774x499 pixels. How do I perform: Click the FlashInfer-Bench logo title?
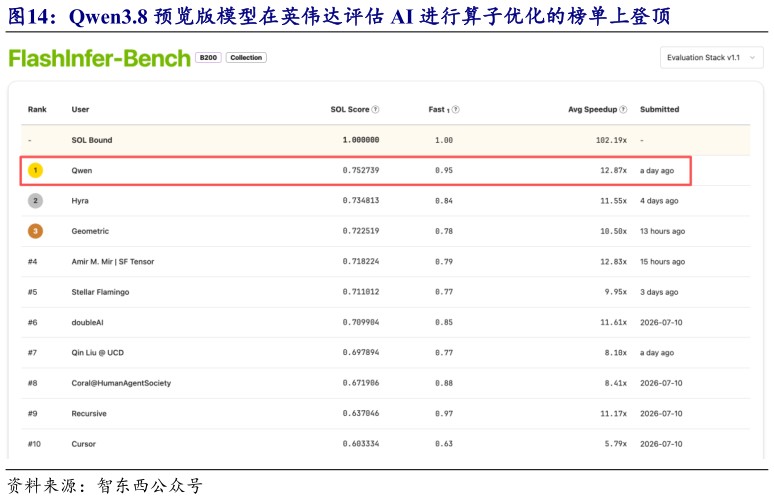(99, 59)
